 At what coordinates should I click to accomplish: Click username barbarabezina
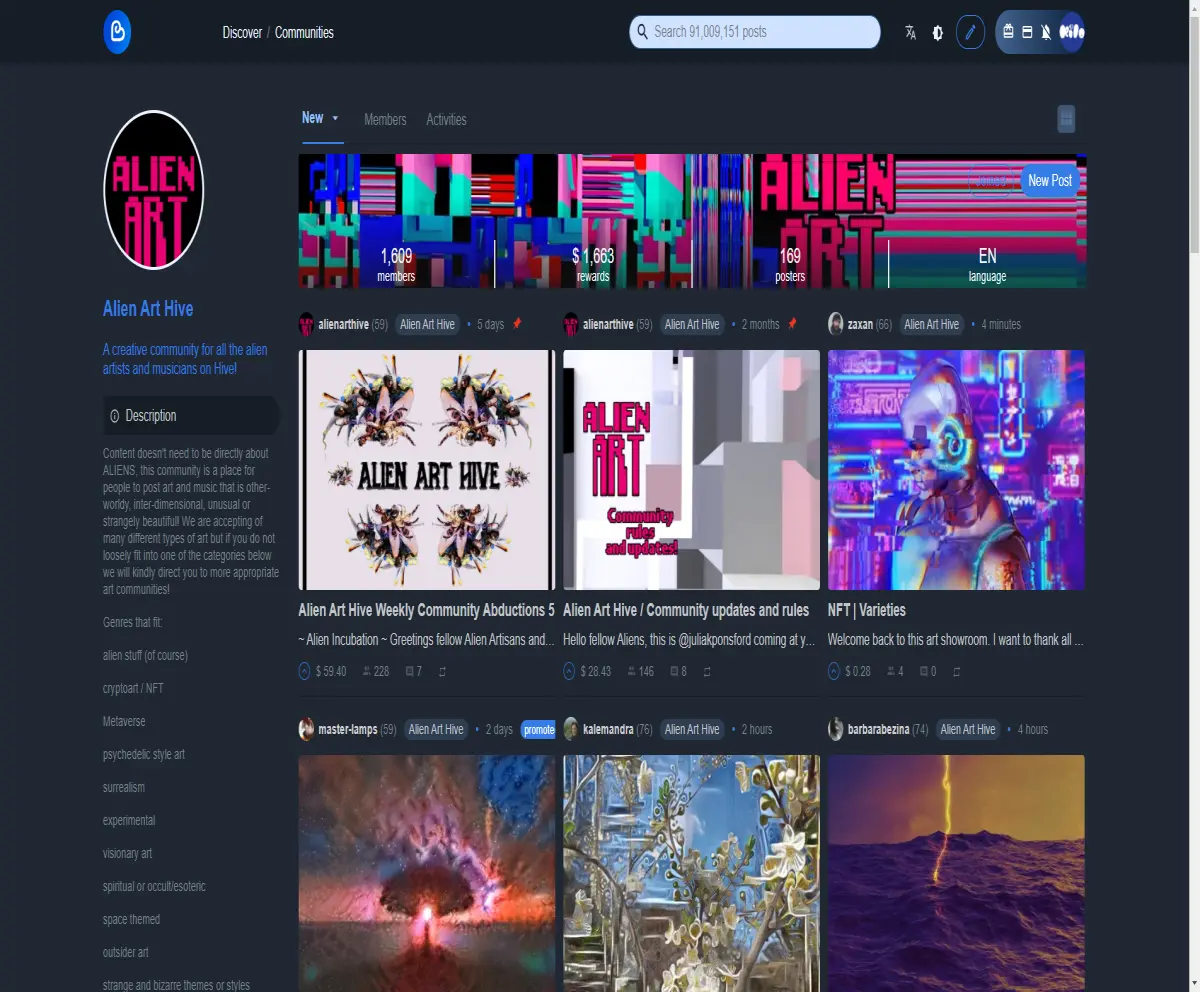[x=879, y=729]
